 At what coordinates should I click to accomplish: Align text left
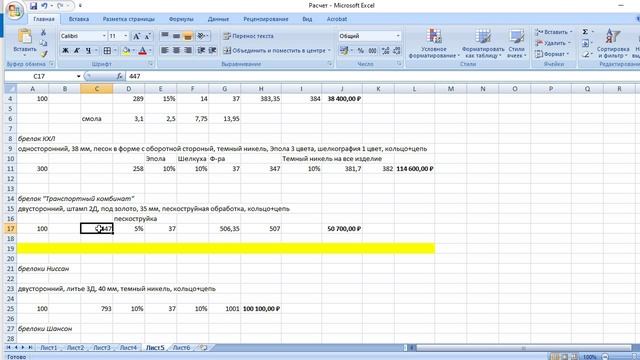click(x=165, y=51)
